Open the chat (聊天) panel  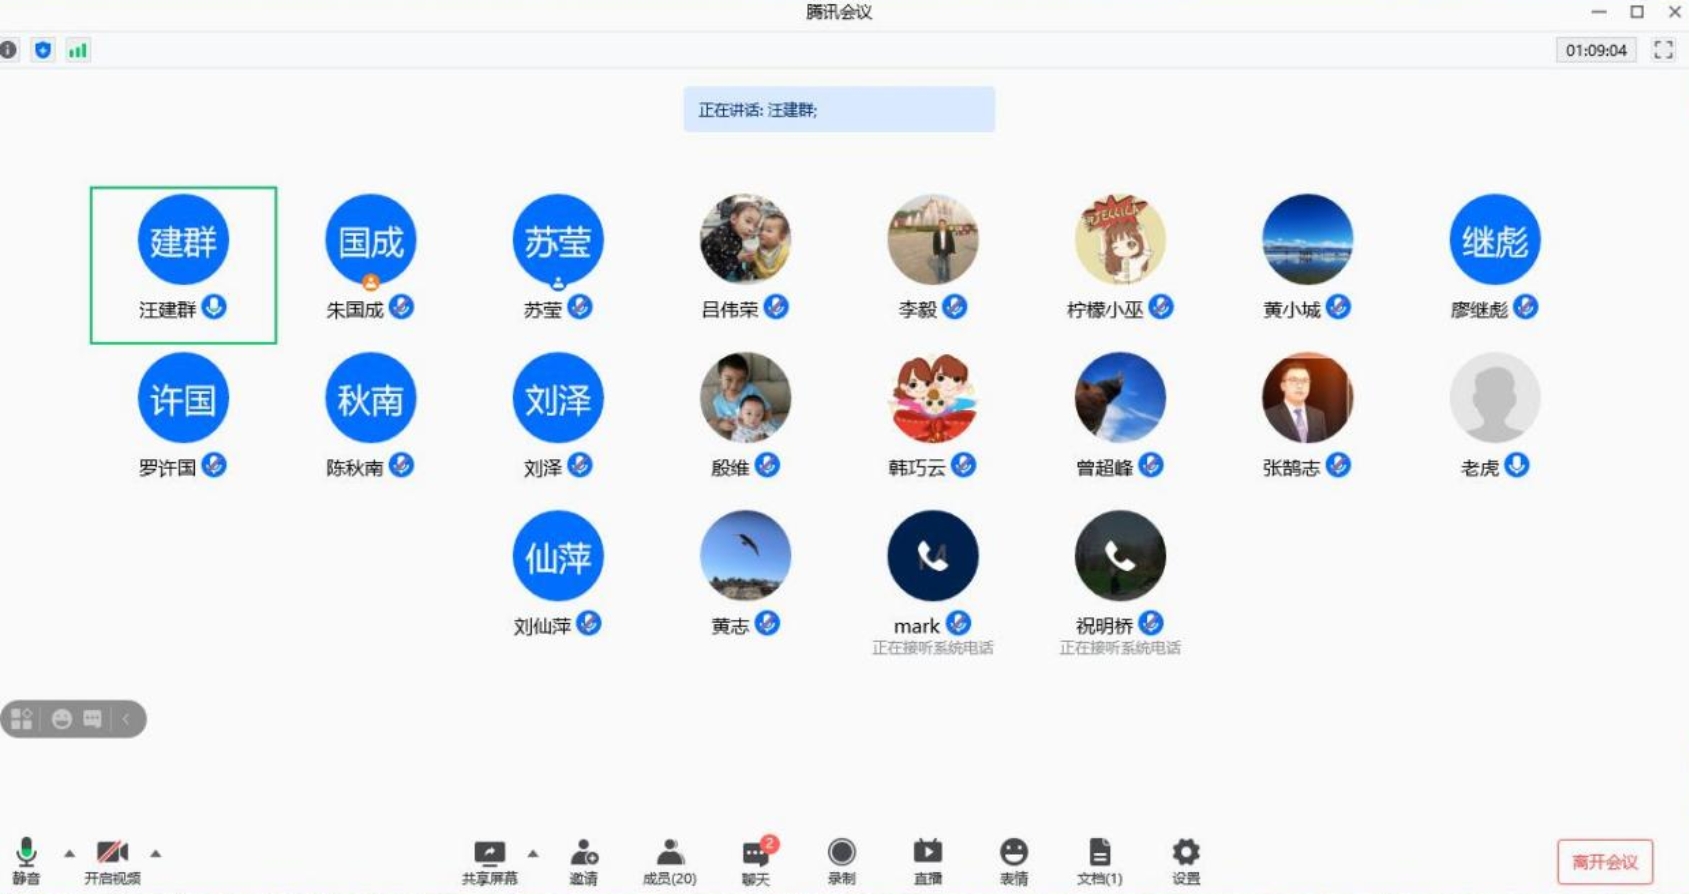pos(755,859)
